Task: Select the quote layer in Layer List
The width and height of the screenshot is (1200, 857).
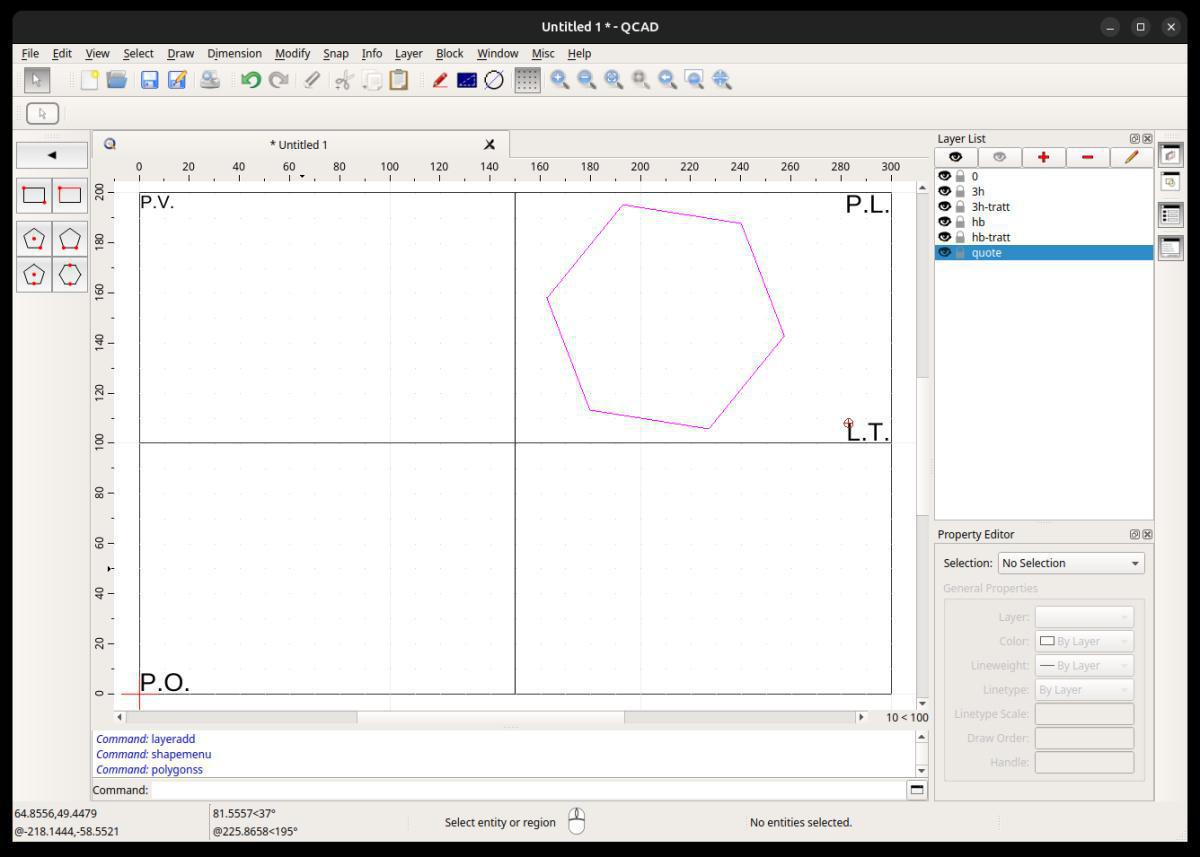Action: [986, 253]
